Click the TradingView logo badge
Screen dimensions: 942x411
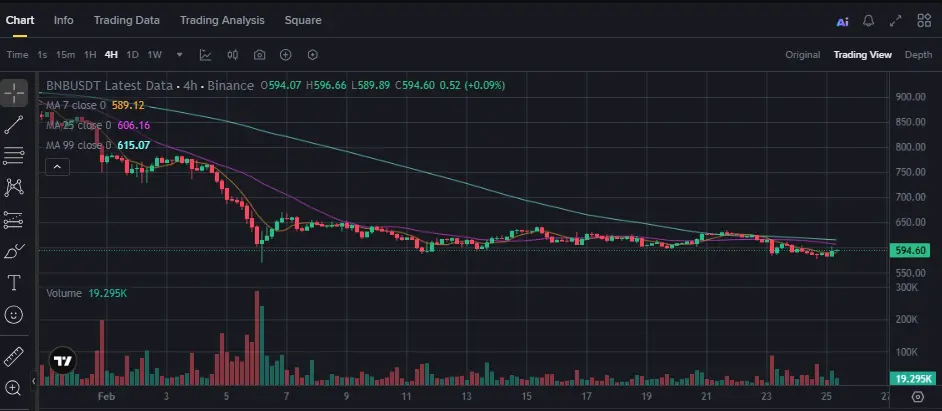[x=62, y=361]
